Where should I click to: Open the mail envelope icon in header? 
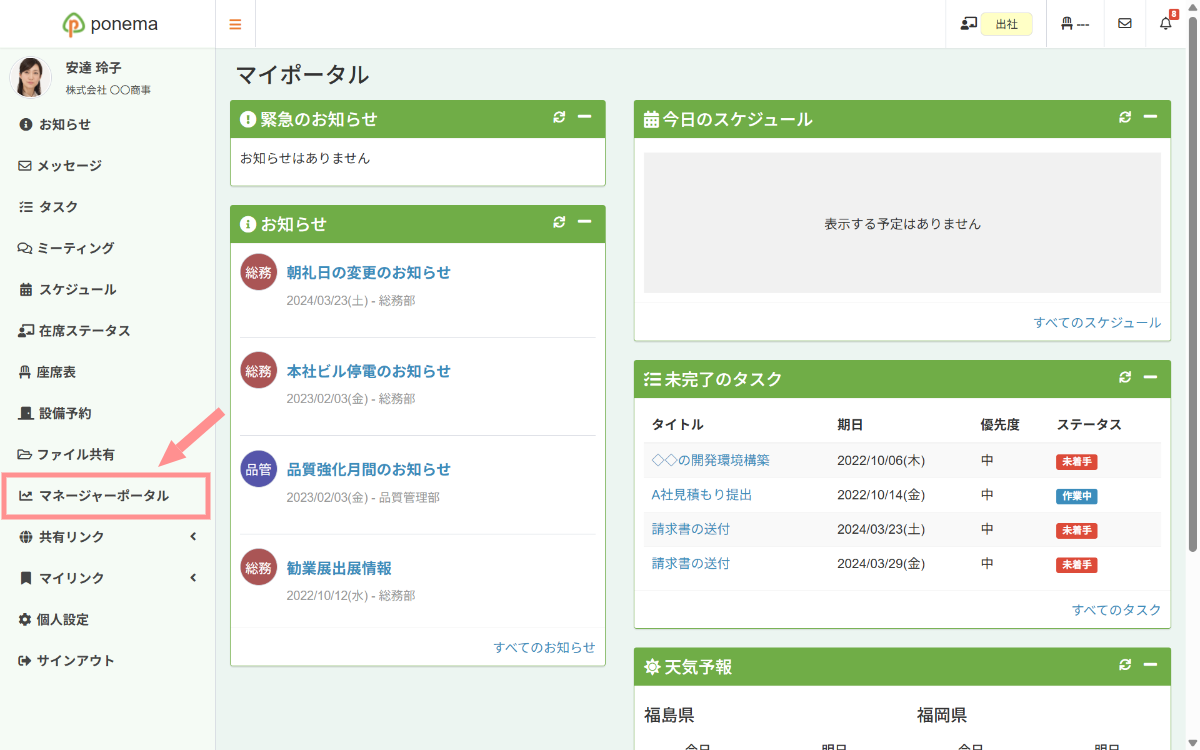1125,24
